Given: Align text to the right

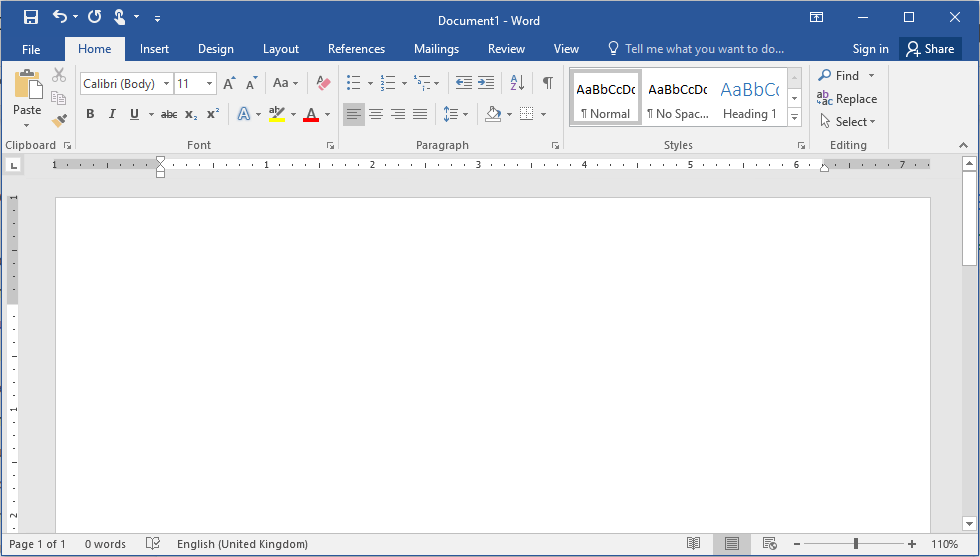Looking at the screenshot, I should click(x=398, y=114).
